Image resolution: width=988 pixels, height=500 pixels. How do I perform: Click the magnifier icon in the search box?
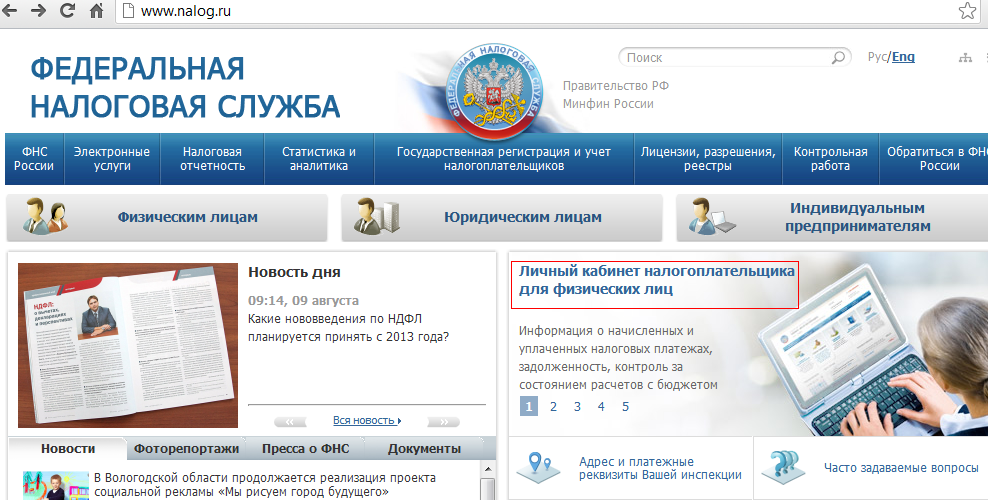tap(838, 58)
